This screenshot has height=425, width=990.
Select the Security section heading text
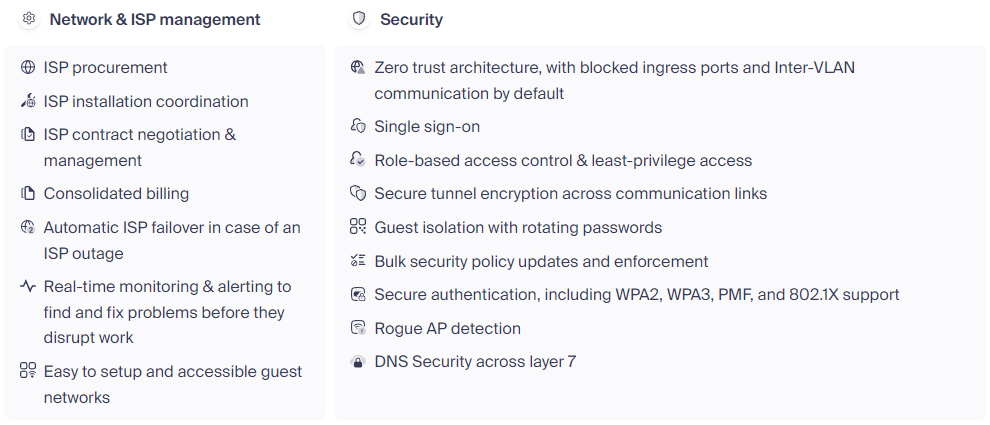[411, 20]
